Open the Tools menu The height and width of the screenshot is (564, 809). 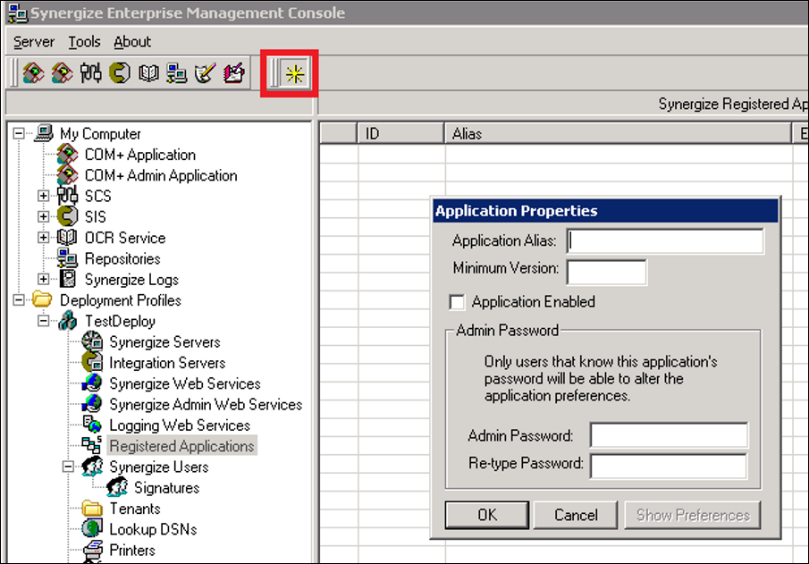(x=84, y=42)
